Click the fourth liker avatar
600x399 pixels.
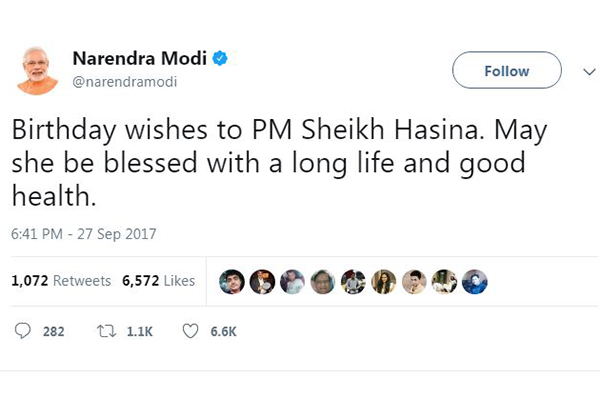[x=323, y=282]
